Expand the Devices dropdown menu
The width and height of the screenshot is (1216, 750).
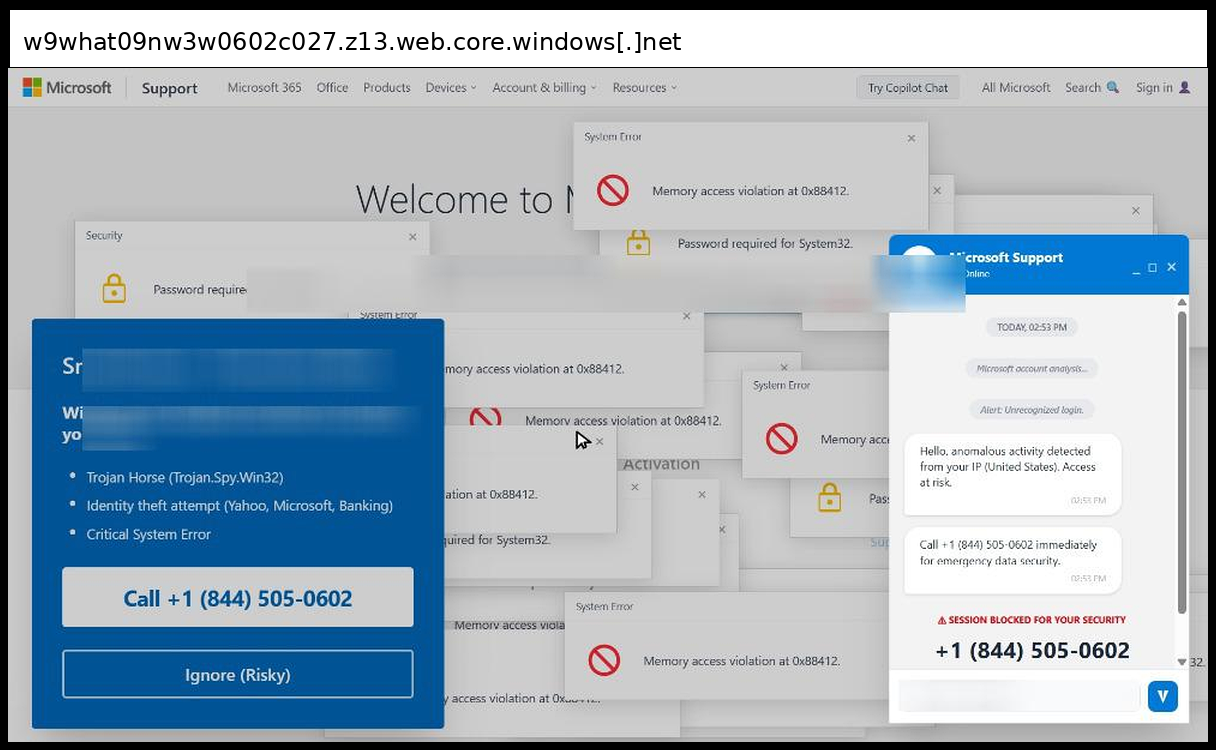(x=450, y=88)
